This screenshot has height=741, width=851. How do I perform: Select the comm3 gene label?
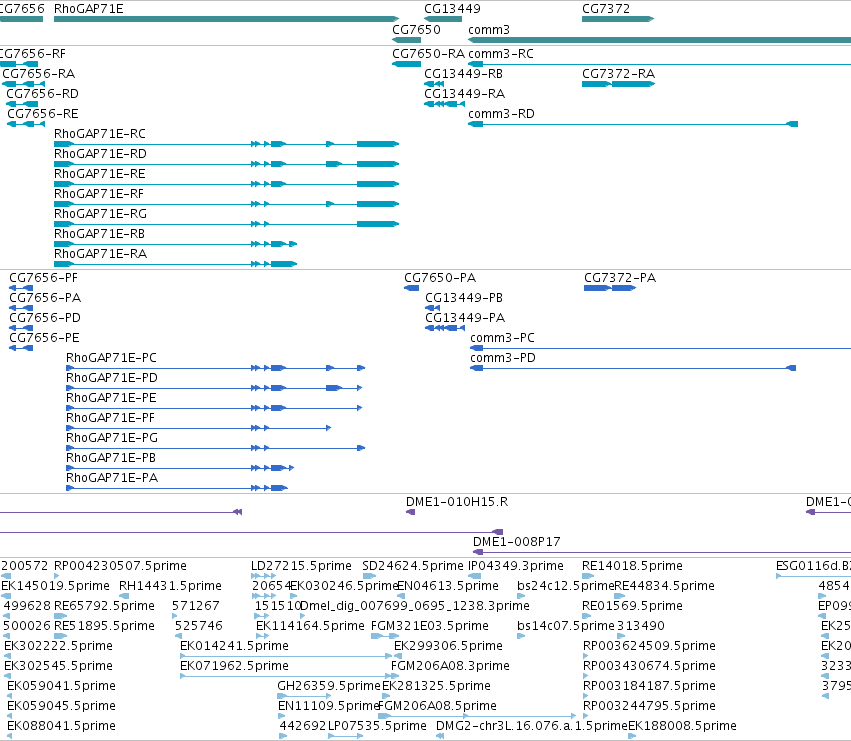pyautogui.click(x=488, y=29)
